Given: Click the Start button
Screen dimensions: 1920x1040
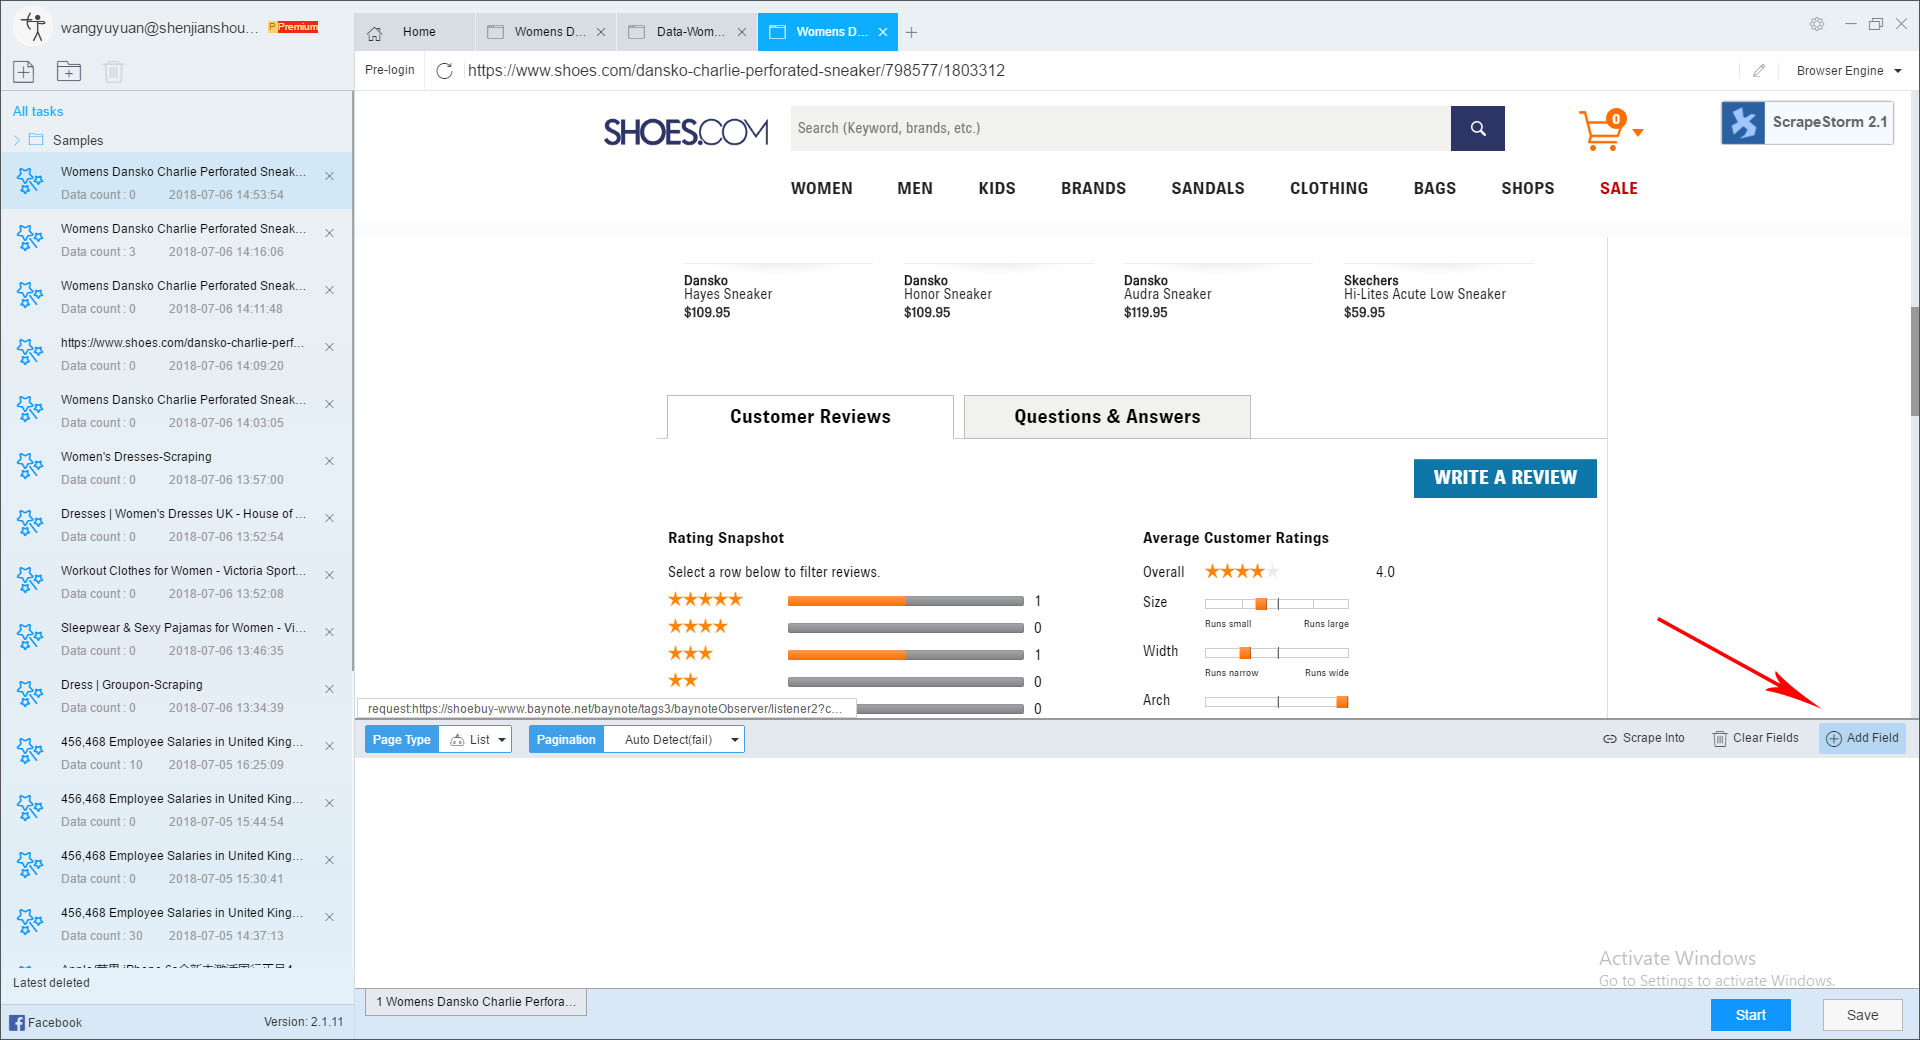Looking at the screenshot, I should [1750, 1015].
